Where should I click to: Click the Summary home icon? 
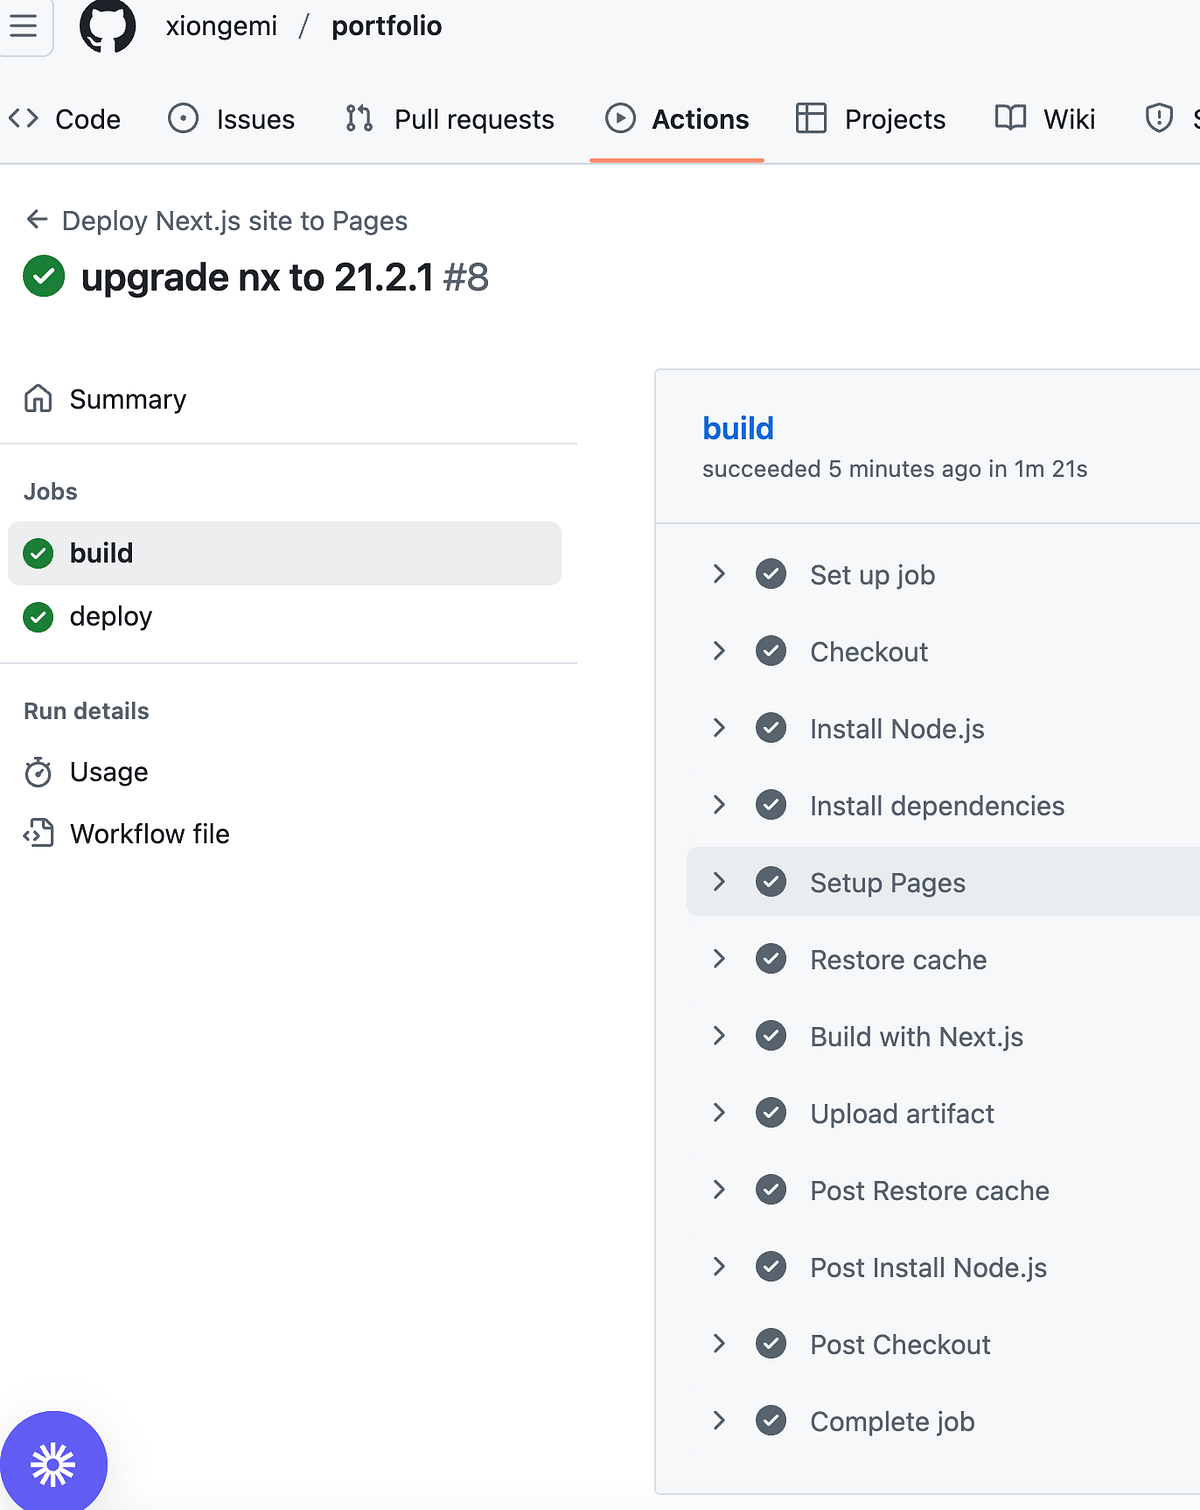(x=38, y=399)
